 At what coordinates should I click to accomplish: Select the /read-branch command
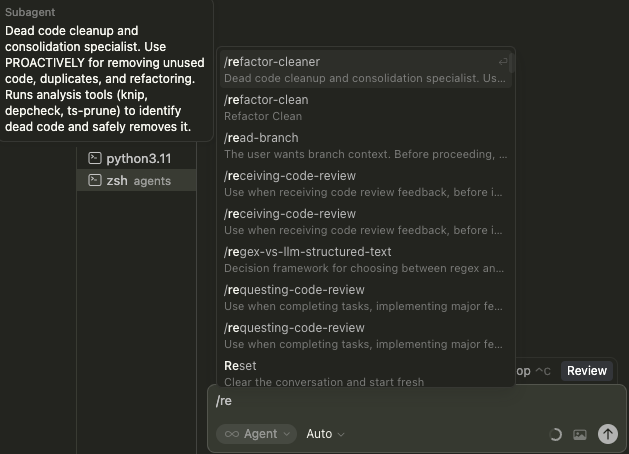pos(365,145)
